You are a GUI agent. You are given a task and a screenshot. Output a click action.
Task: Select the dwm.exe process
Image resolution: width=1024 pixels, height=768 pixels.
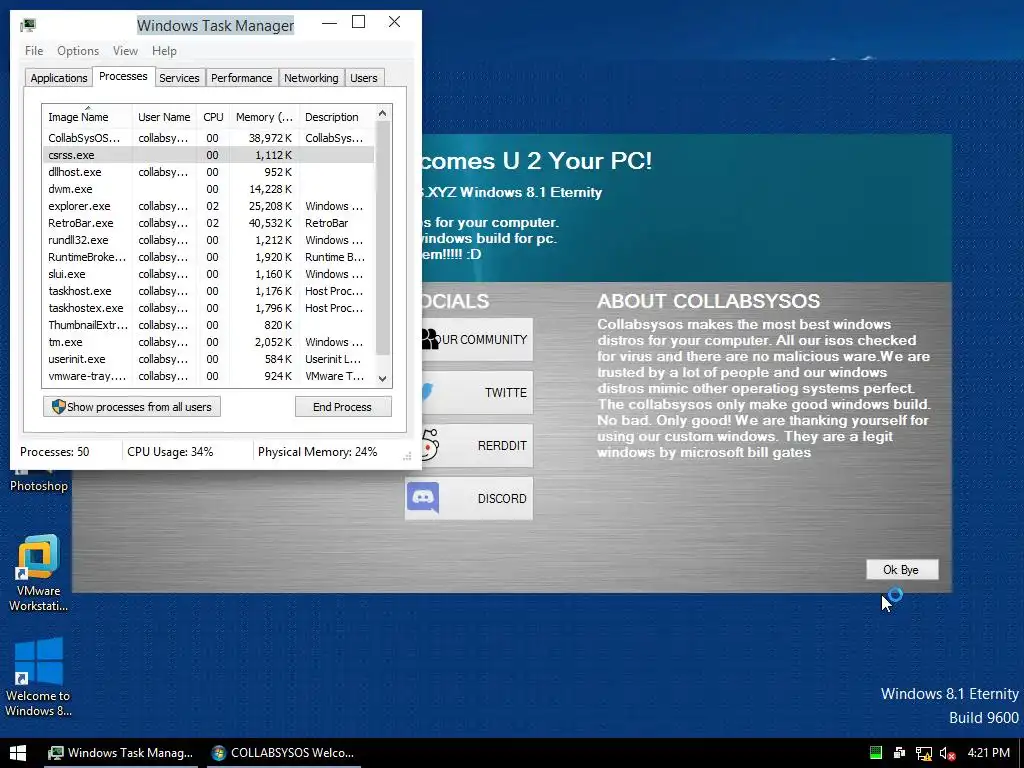pos(208,189)
